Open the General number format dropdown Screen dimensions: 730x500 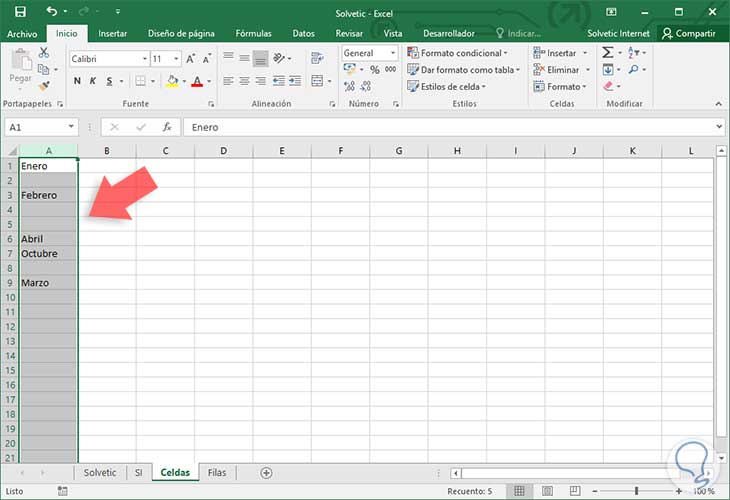[393, 53]
